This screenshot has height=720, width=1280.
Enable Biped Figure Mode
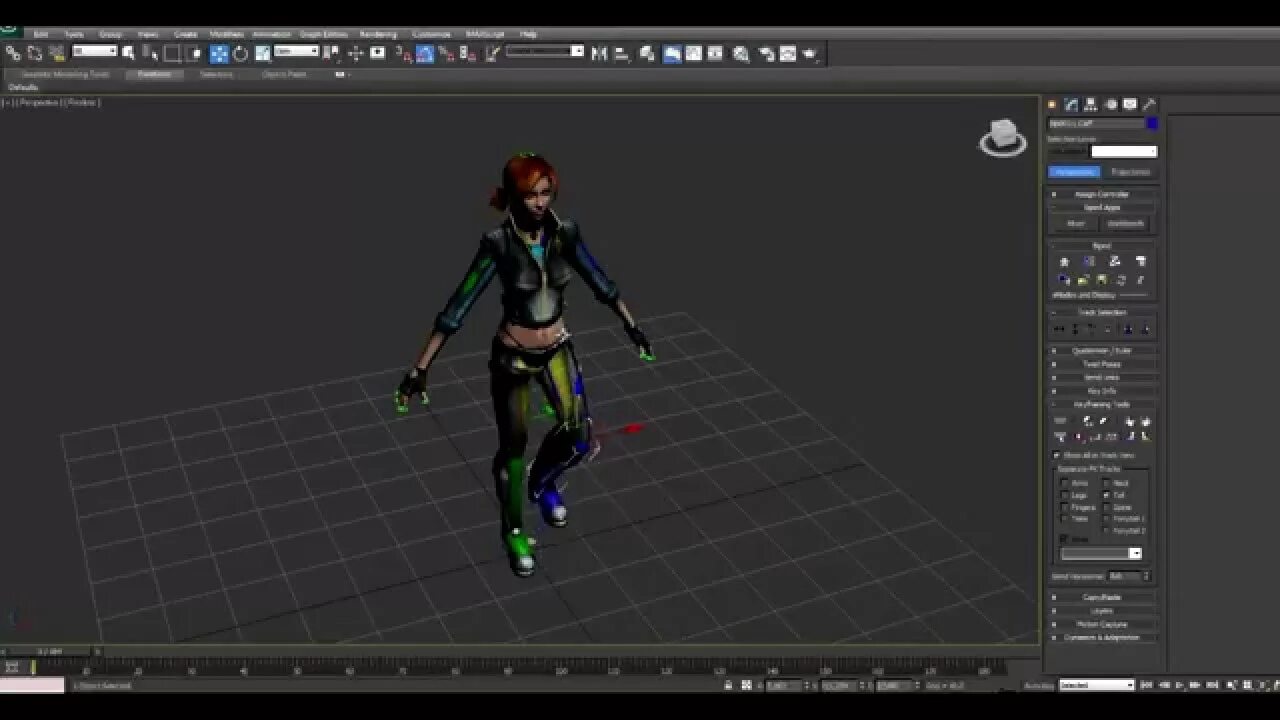pos(1064,261)
